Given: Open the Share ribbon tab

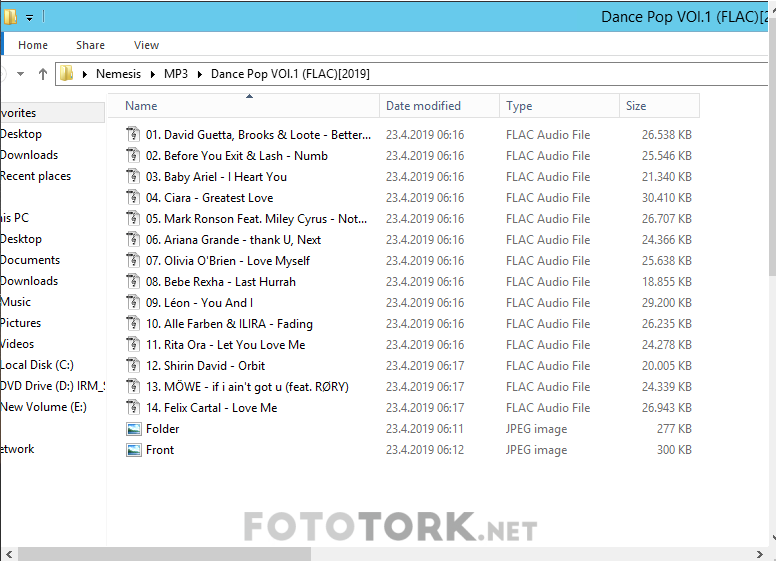Looking at the screenshot, I should coord(90,45).
